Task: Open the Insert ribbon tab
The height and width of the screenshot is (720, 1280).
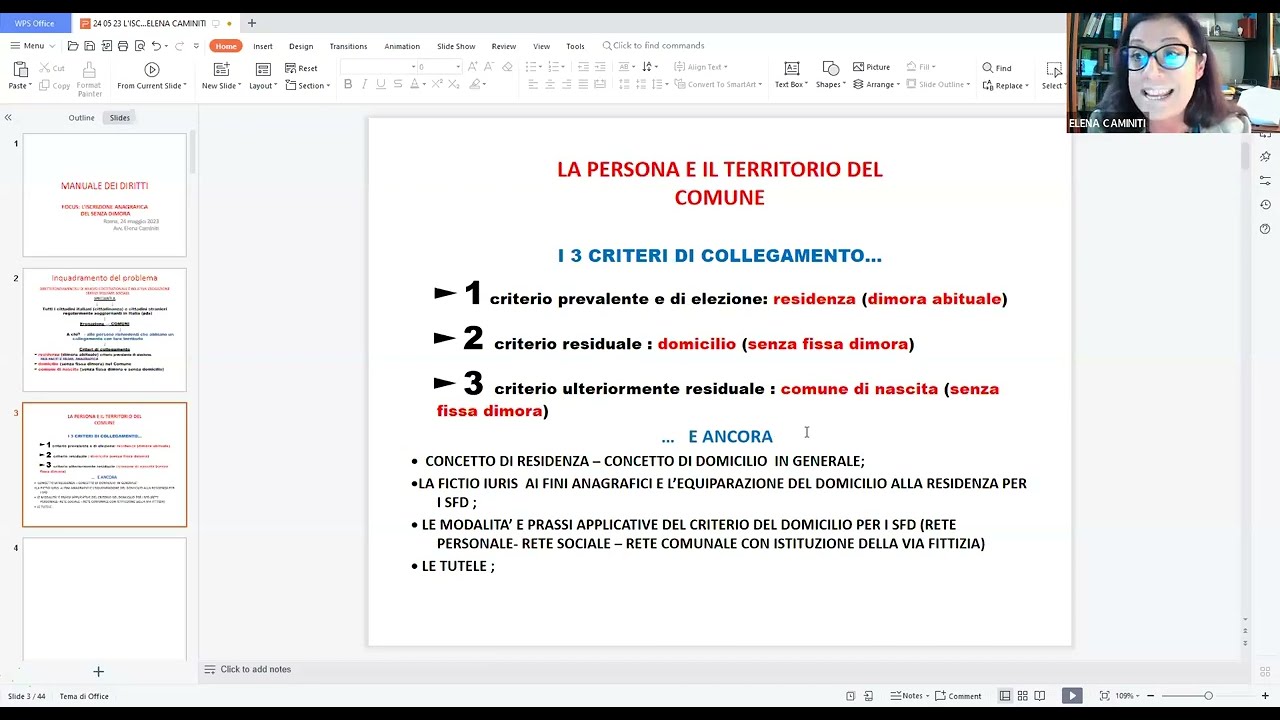Action: (263, 46)
